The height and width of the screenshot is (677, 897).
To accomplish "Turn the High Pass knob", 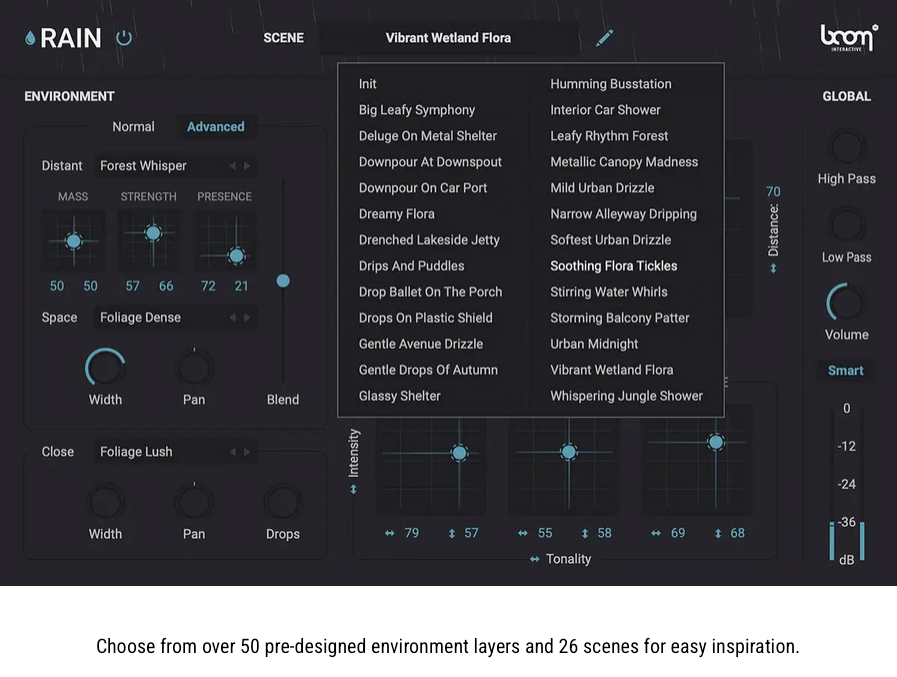I will click(846, 147).
